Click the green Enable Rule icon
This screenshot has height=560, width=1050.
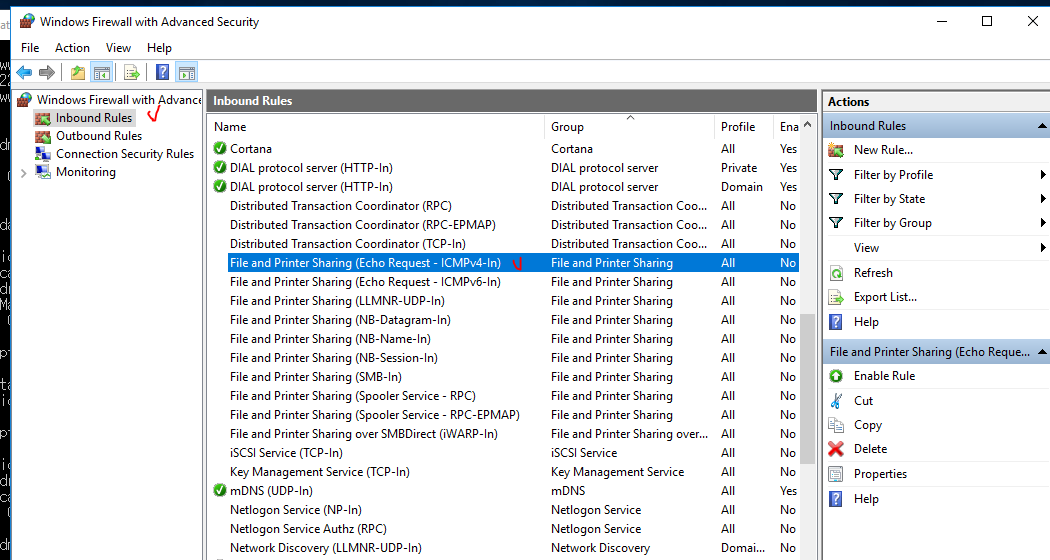tap(836, 376)
